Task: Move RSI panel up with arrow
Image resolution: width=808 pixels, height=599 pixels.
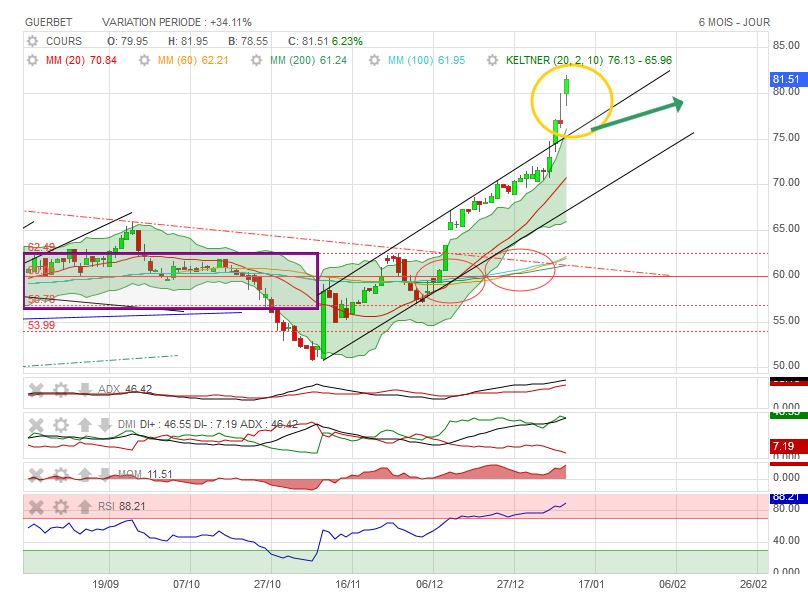Action: click(85, 507)
